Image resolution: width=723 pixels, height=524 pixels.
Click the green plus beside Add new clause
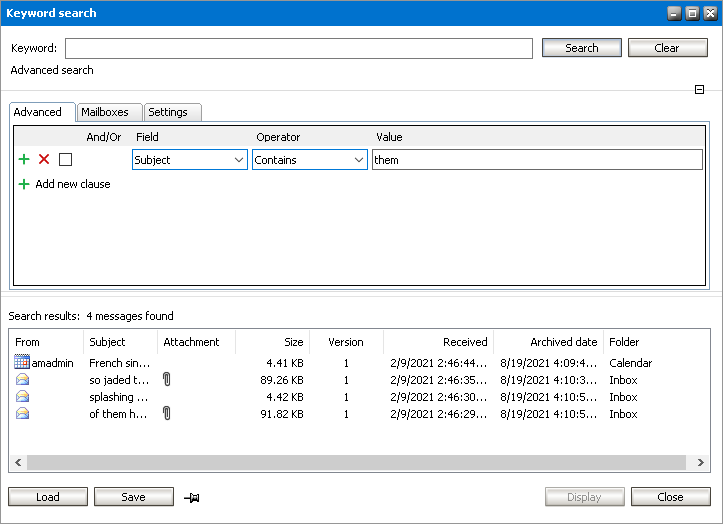point(24,184)
